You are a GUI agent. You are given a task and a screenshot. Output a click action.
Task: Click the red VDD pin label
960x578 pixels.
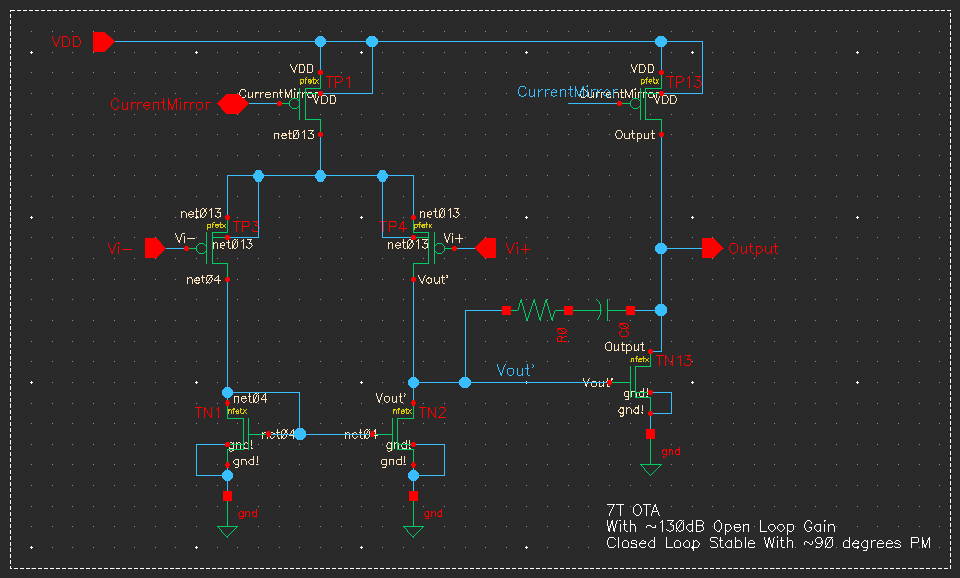point(66,42)
